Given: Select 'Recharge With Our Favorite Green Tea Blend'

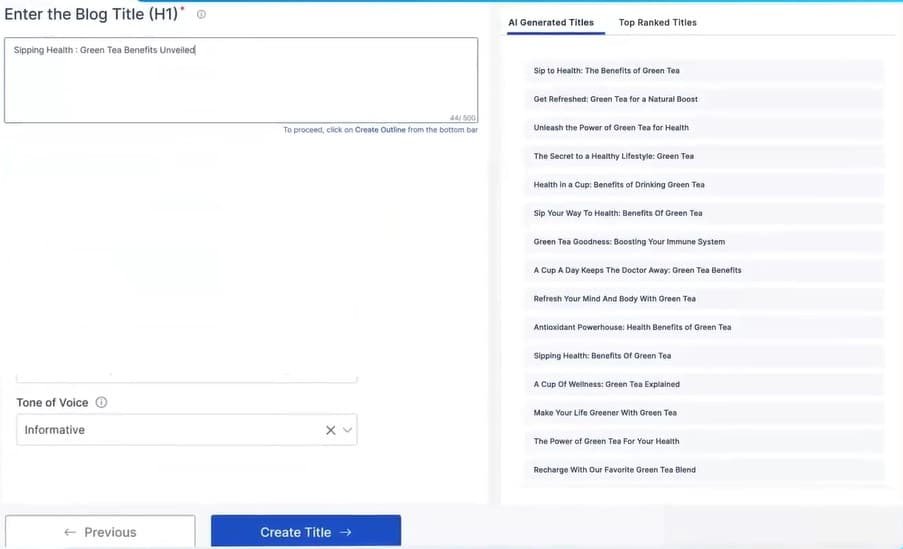Looking at the screenshot, I should click(x=614, y=470).
